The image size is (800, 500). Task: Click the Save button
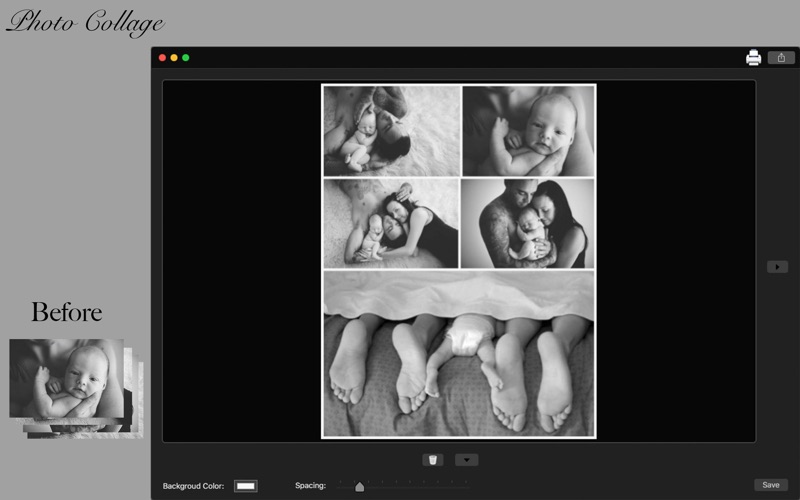[x=770, y=485]
